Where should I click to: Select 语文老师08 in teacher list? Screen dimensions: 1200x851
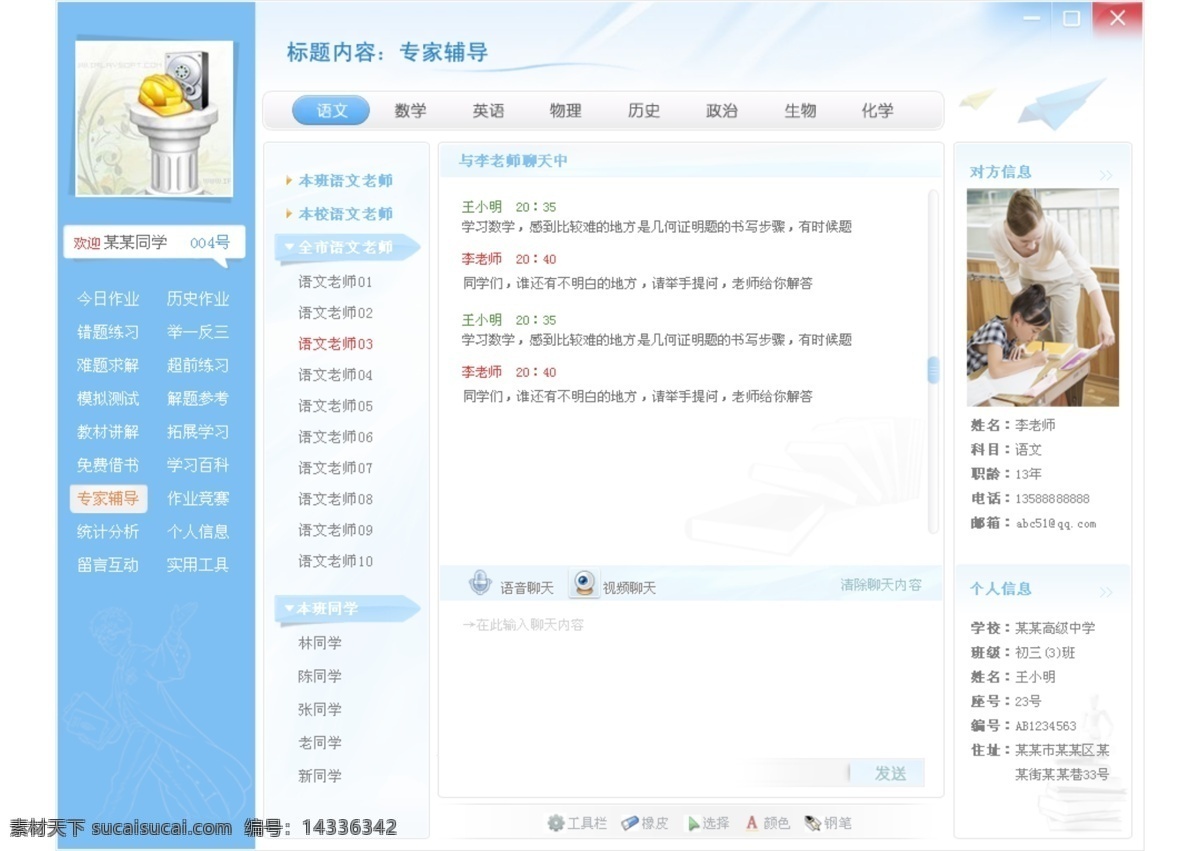[335, 499]
